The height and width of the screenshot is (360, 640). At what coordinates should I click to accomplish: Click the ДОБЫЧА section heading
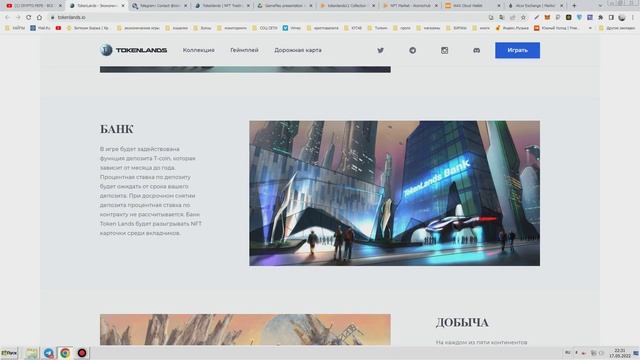click(x=462, y=322)
